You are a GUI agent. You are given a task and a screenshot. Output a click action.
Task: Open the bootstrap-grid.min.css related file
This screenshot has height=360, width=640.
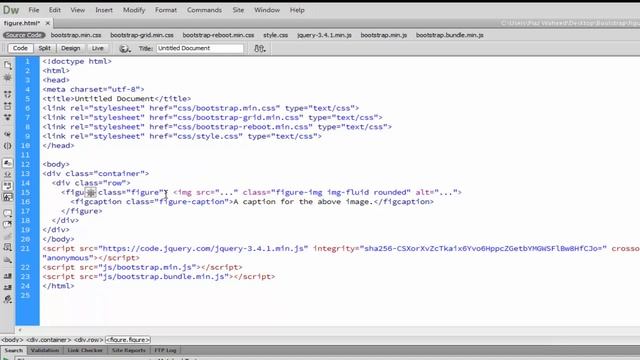click(142, 35)
